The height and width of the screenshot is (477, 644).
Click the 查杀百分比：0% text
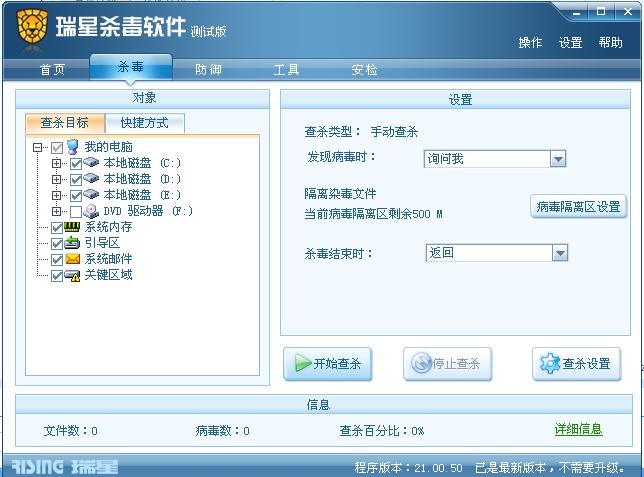[x=382, y=431]
